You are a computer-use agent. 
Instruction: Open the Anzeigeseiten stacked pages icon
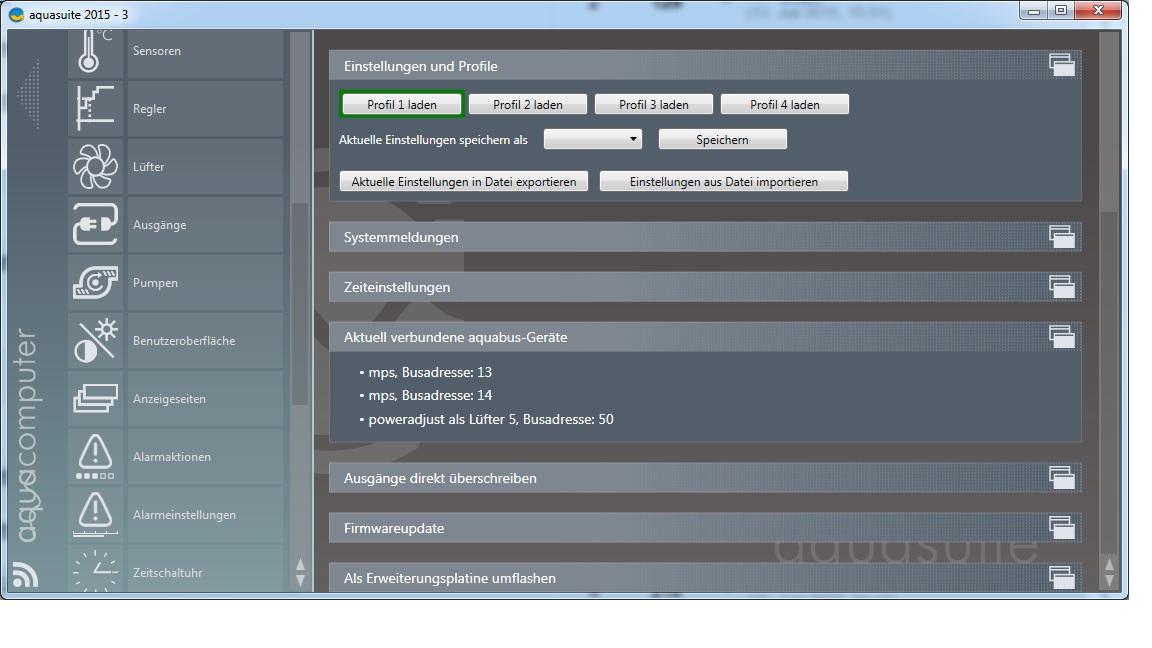click(x=96, y=399)
